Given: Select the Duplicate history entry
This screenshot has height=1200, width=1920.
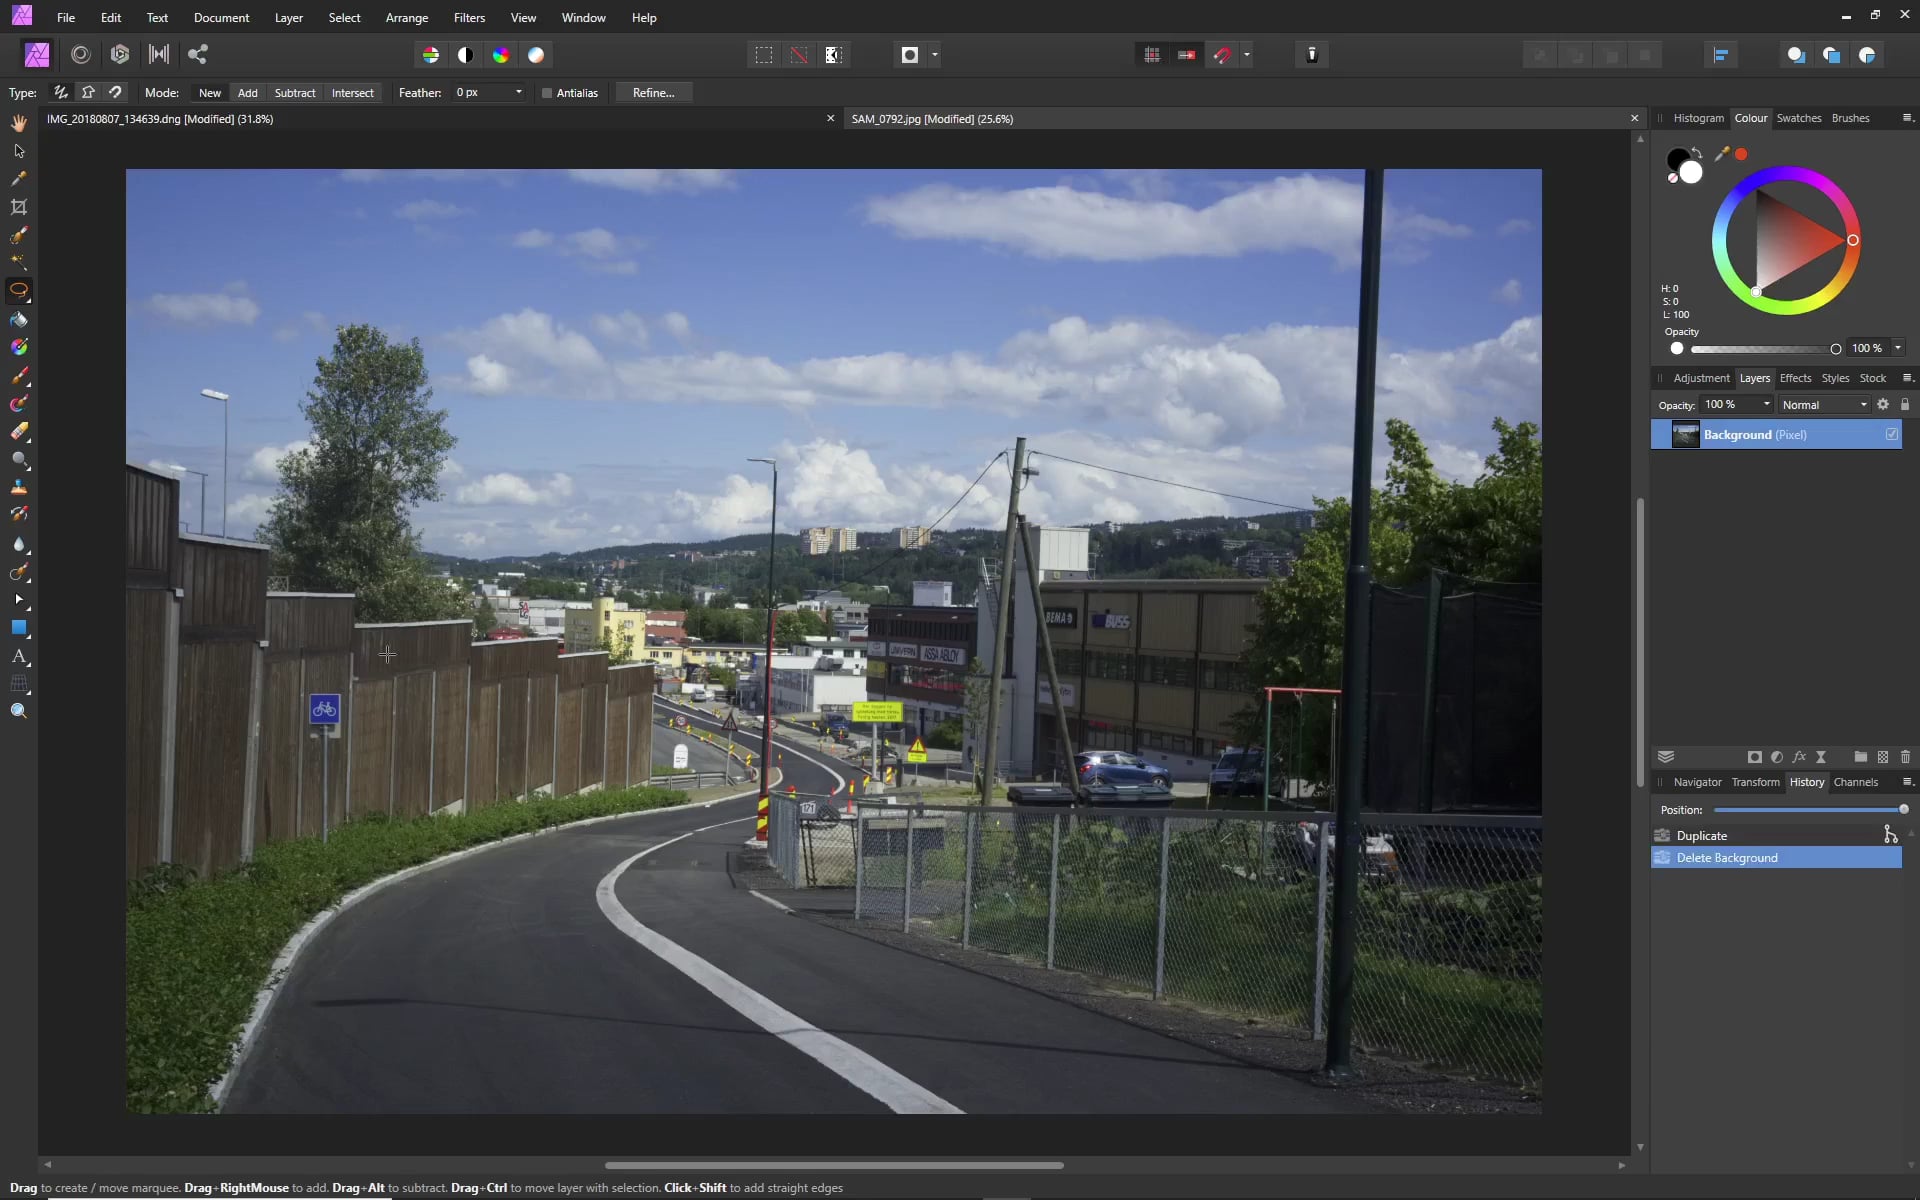Looking at the screenshot, I should 1776,836.
